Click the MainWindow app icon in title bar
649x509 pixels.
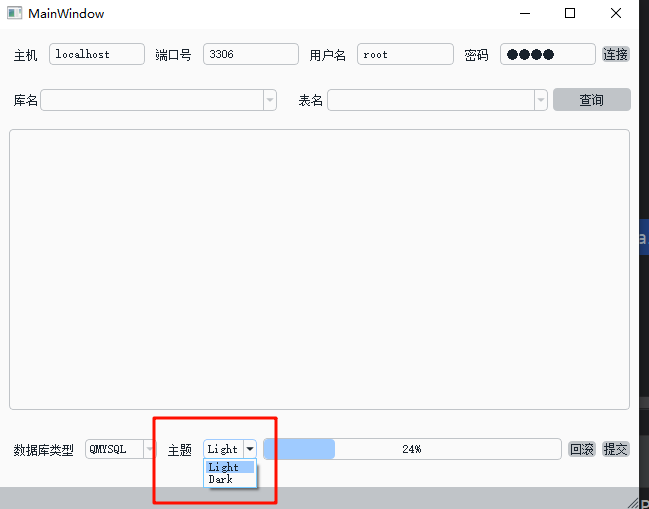[14, 13]
